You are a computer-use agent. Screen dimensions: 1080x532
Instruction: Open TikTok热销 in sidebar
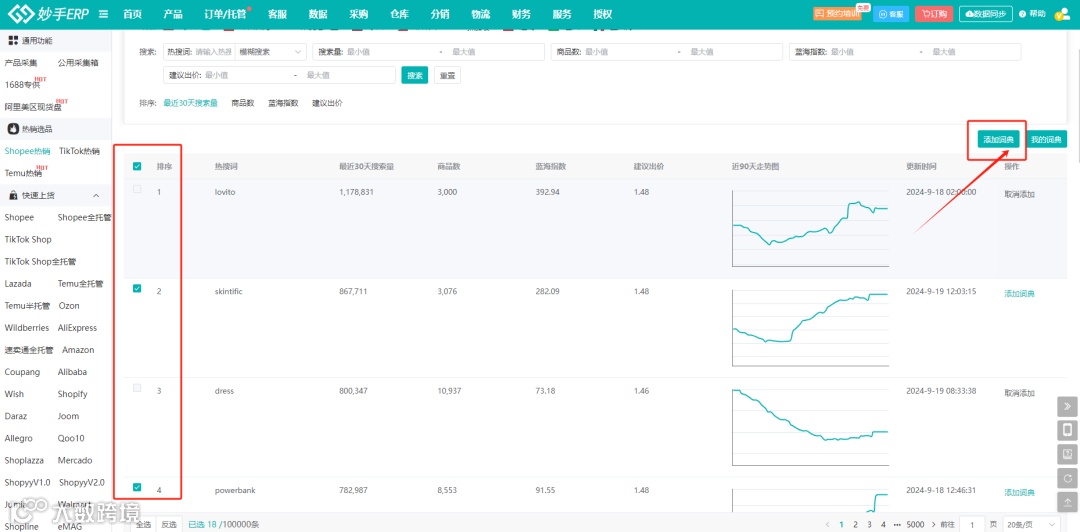(79, 151)
